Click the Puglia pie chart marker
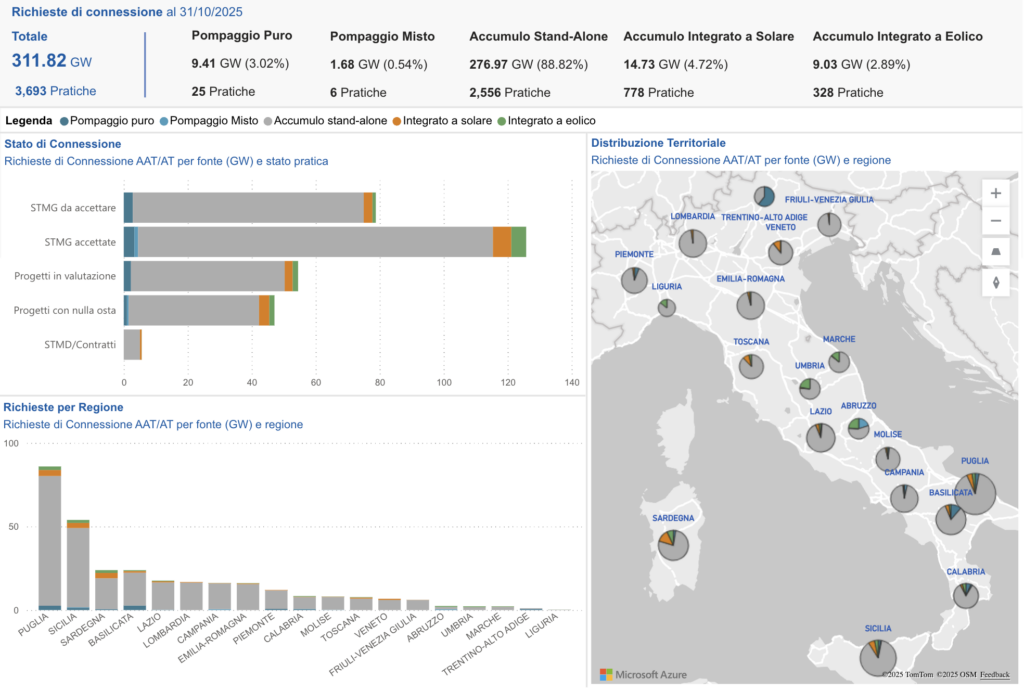The height and width of the screenshot is (690, 1024). click(974, 493)
